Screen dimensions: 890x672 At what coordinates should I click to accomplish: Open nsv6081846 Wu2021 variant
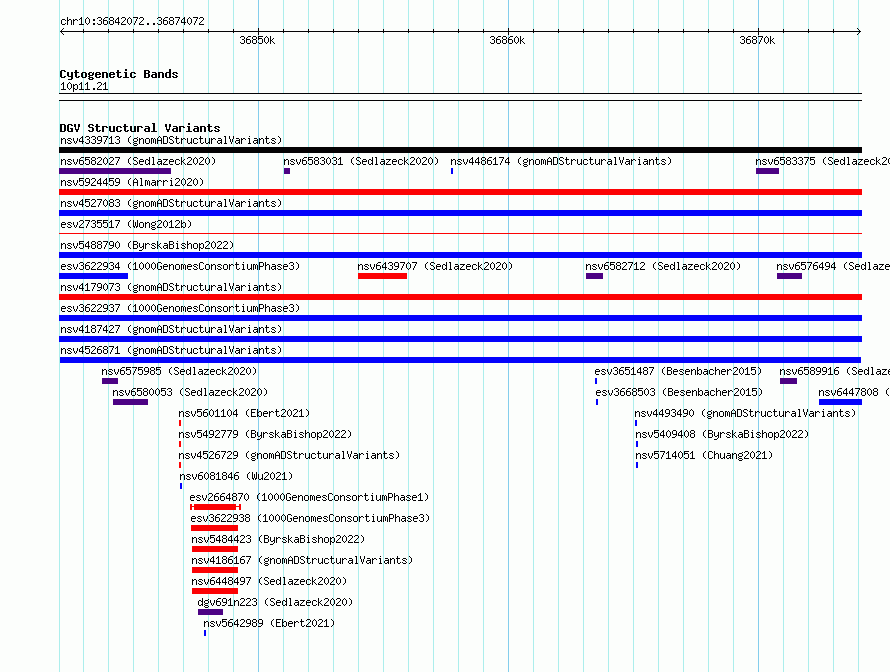(x=236, y=476)
